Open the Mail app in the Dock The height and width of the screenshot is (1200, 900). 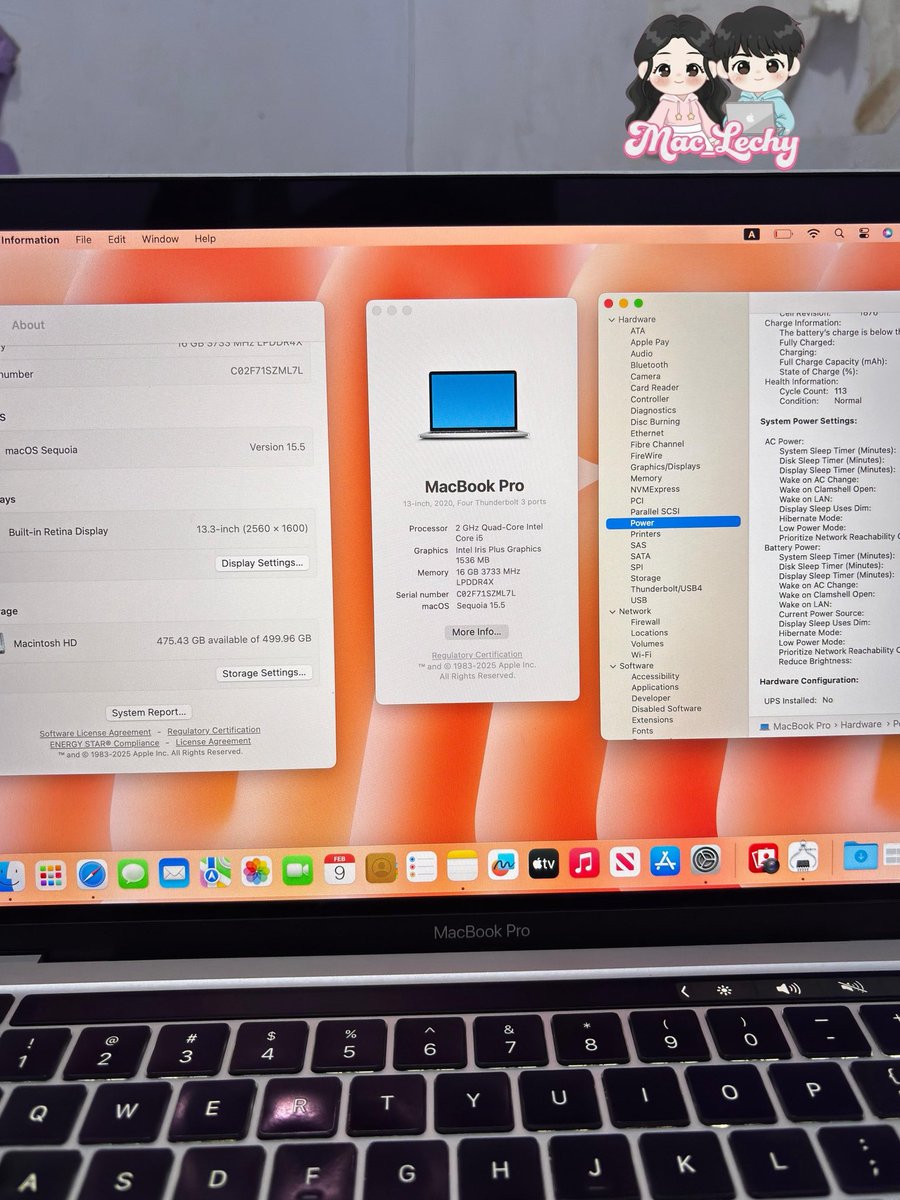point(174,872)
